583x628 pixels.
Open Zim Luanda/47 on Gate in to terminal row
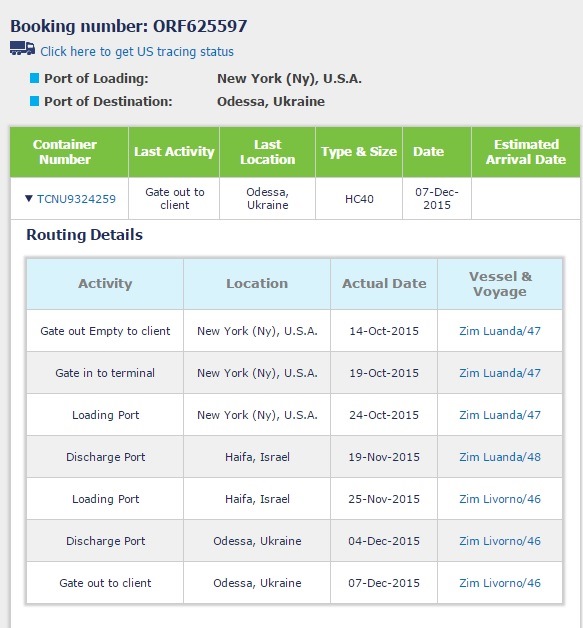coord(500,373)
